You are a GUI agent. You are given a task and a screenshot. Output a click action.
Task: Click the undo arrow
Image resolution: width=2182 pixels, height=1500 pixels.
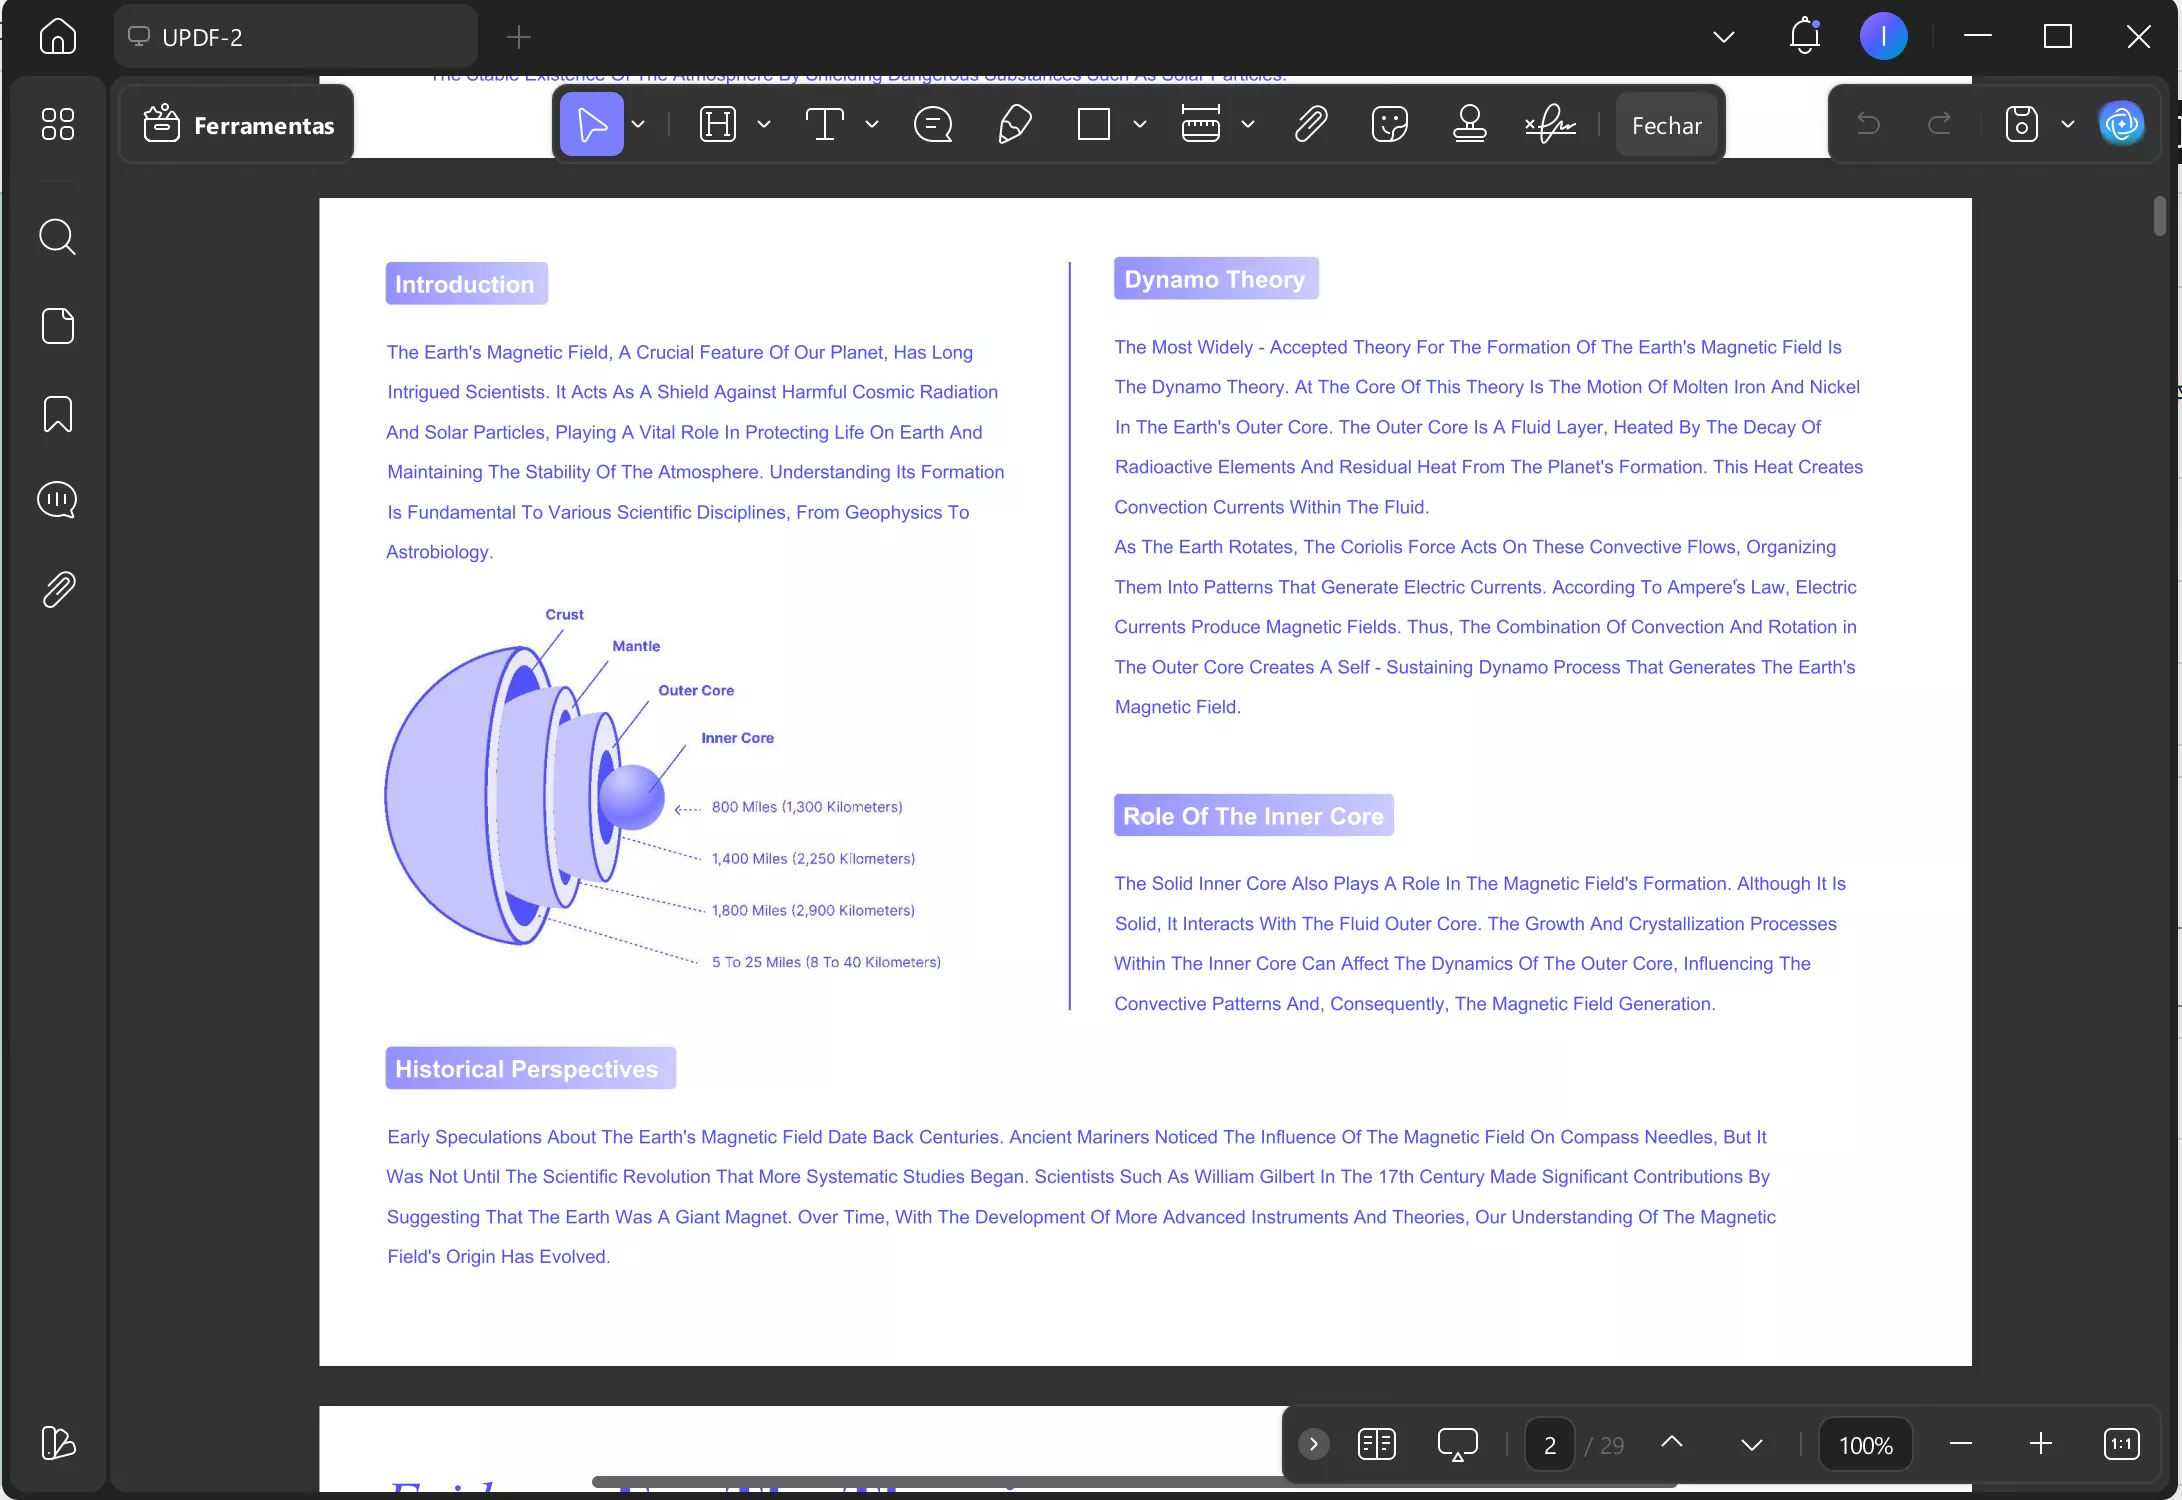[1868, 124]
